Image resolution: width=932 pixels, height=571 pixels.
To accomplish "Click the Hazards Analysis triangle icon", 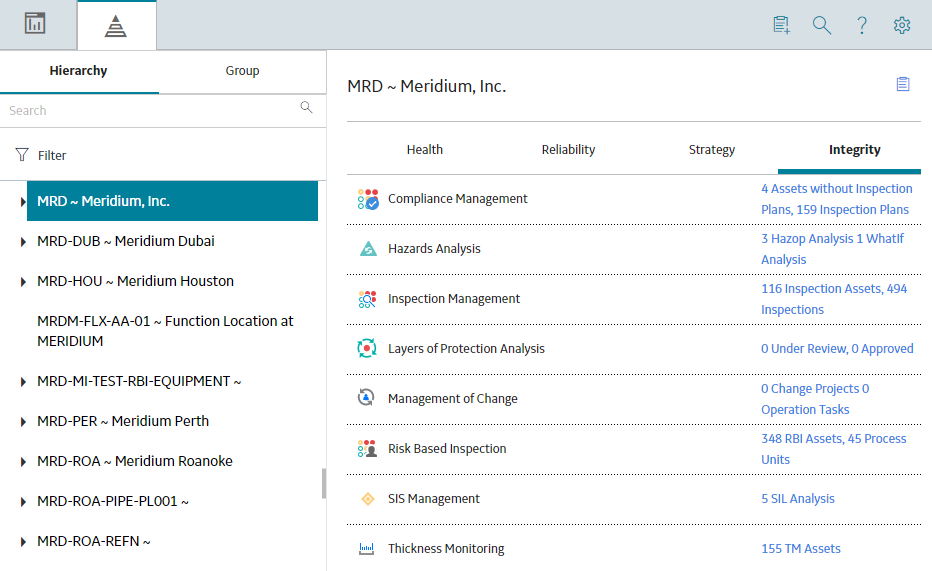I will pos(368,249).
